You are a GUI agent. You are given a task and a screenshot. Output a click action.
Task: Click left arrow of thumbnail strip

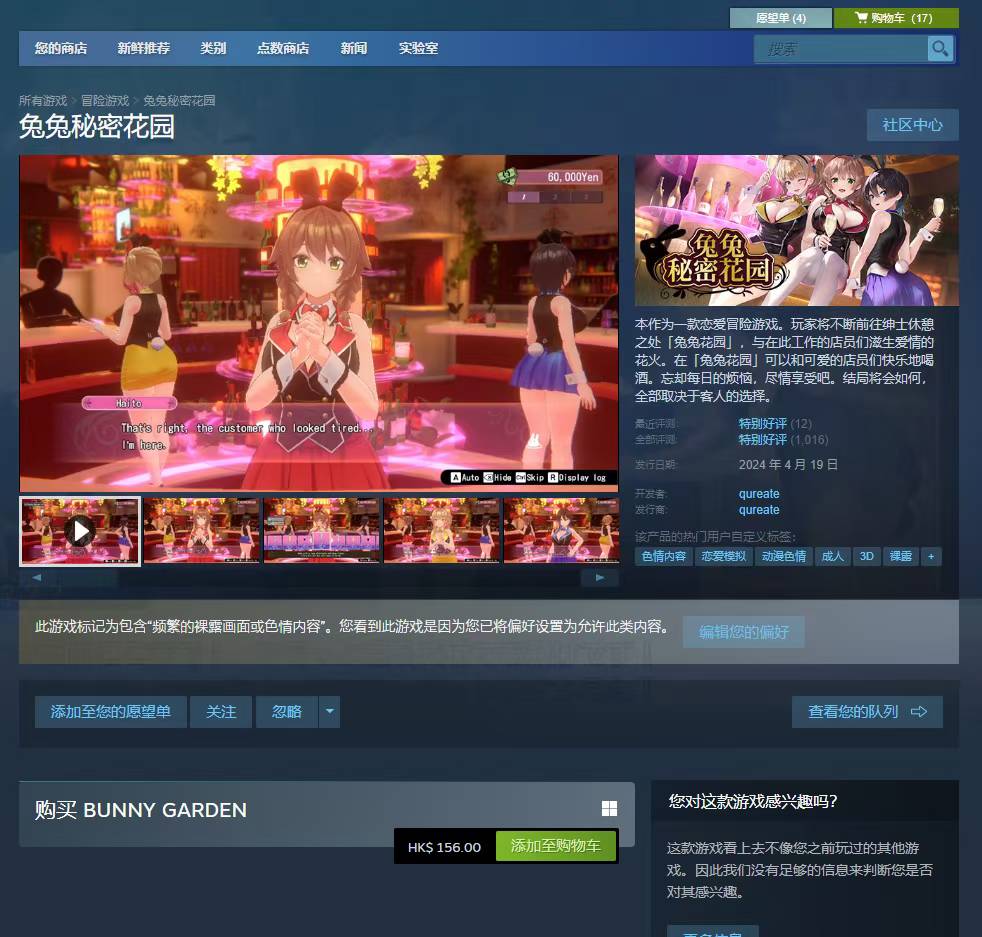pos(37,577)
